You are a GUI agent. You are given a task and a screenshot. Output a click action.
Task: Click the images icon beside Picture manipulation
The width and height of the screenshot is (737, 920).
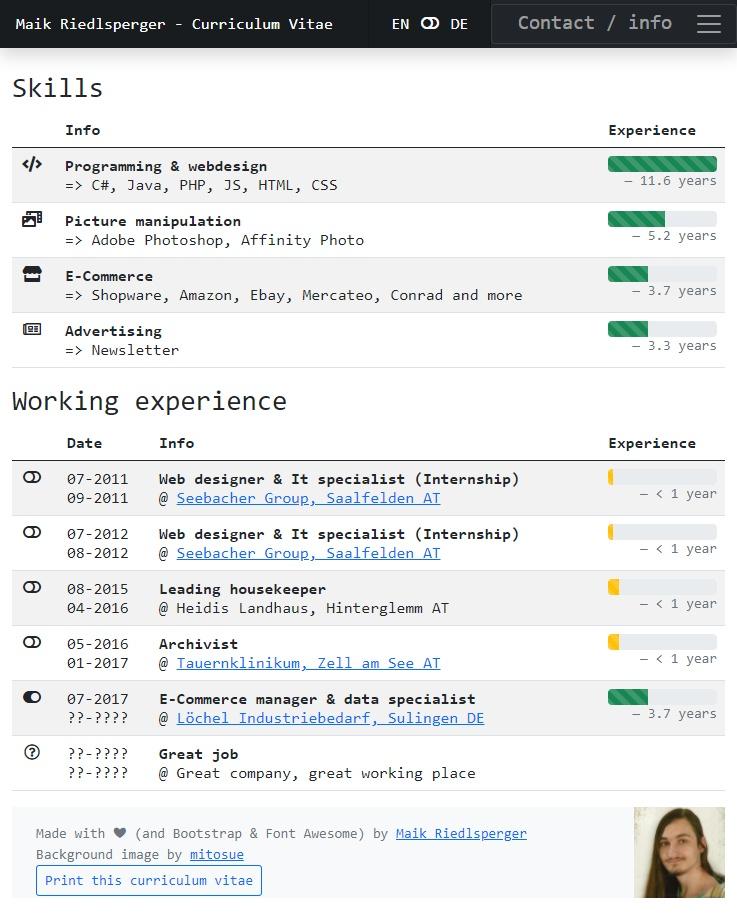point(32,219)
